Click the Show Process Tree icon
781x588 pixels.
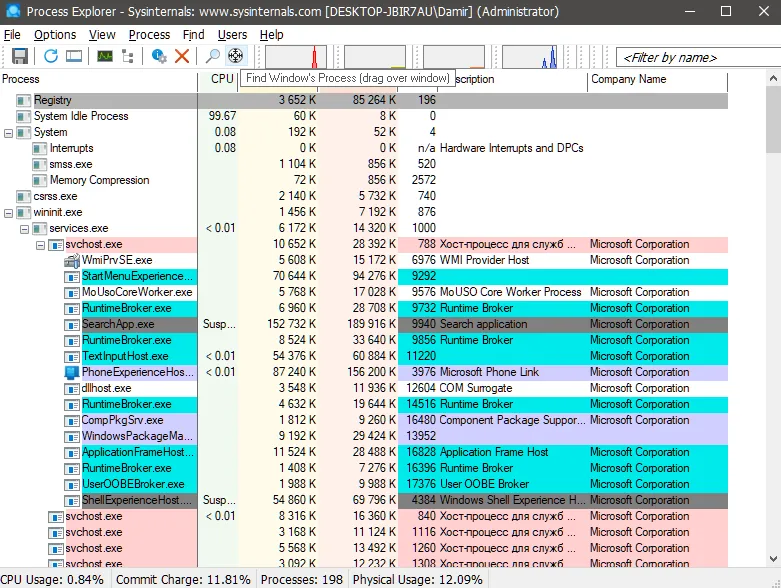tap(128, 56)
